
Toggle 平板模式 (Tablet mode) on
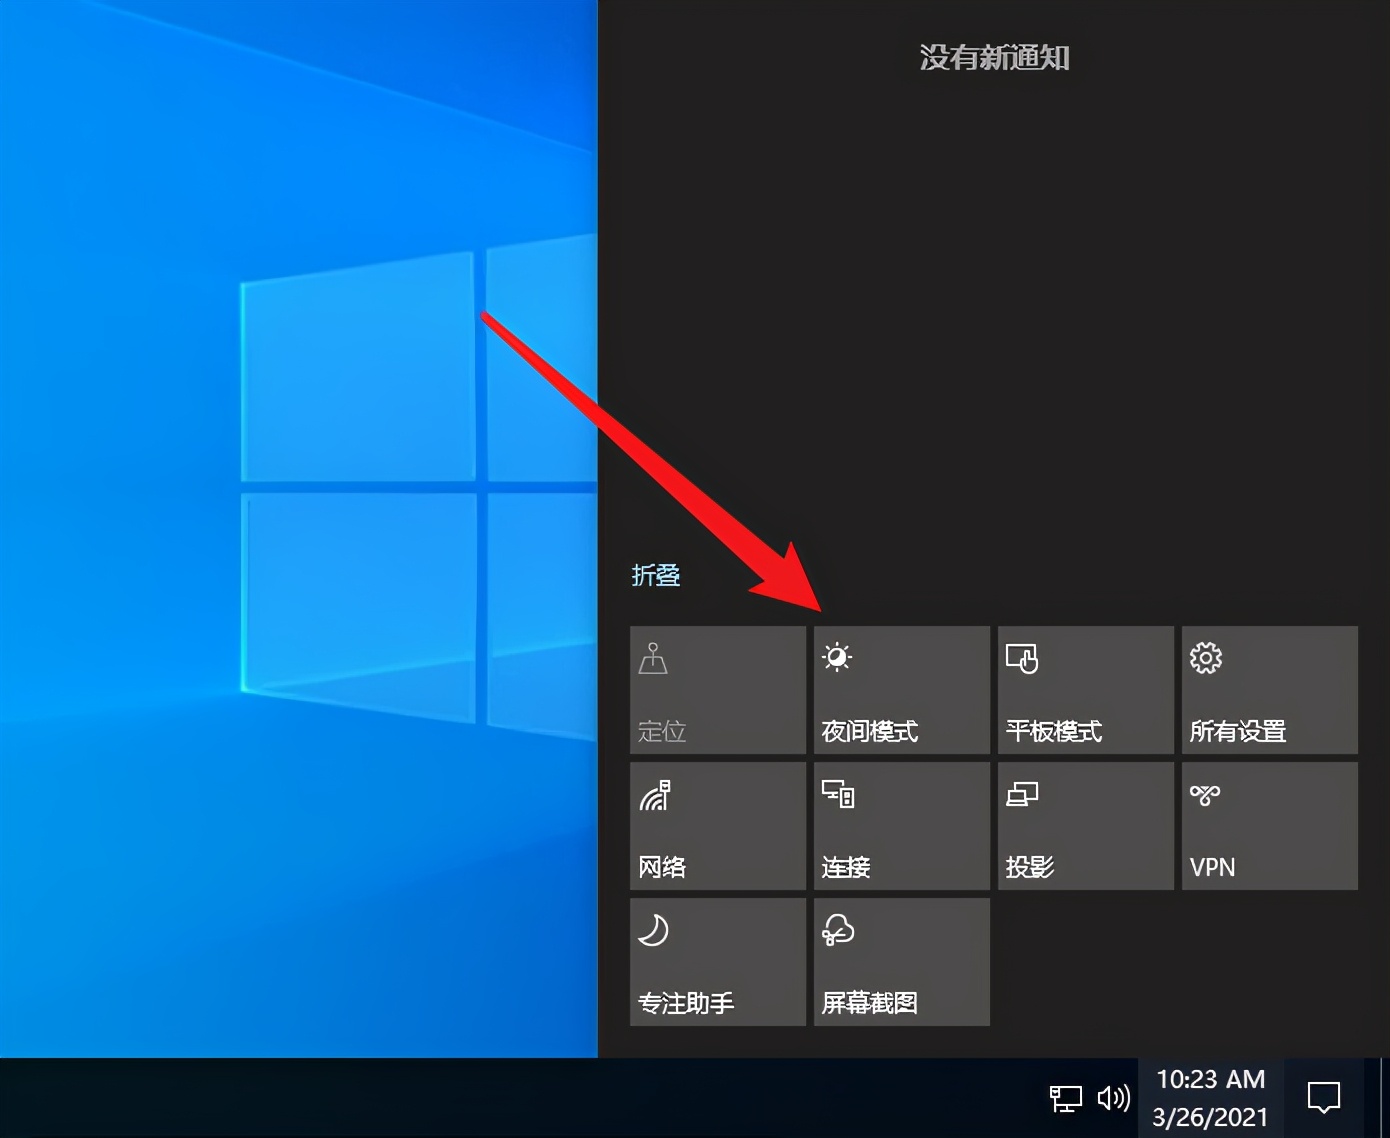click(1084, 690)
